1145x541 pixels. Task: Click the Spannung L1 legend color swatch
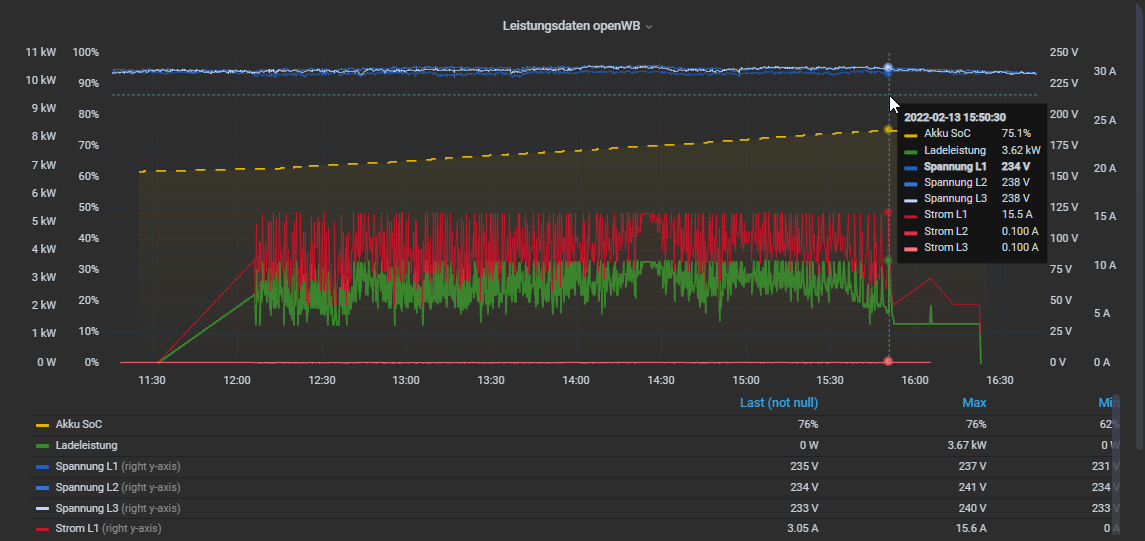(42, 467)
